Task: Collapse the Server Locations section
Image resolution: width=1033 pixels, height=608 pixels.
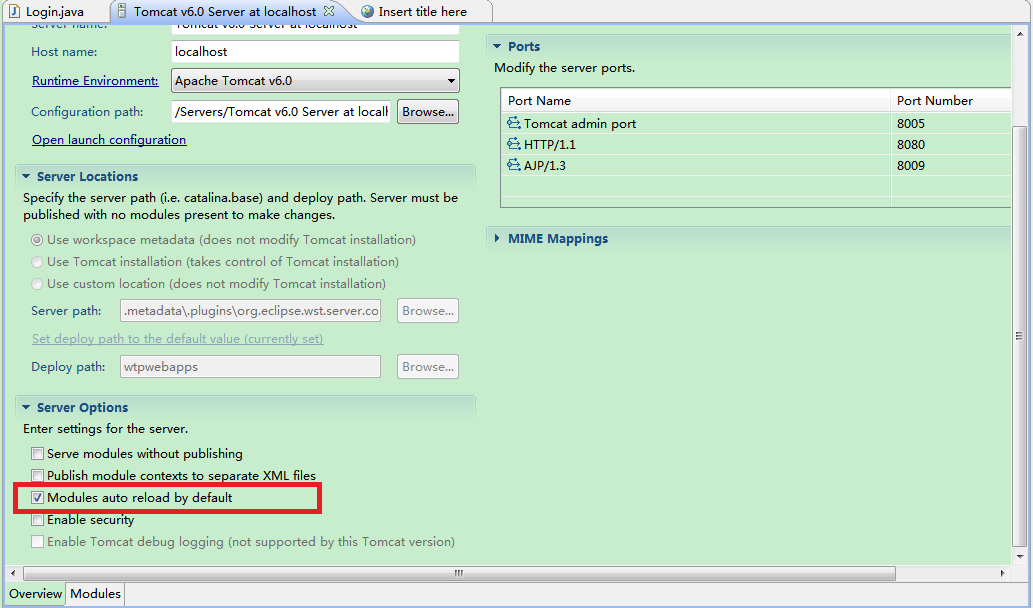Action: tap(26, 177)
